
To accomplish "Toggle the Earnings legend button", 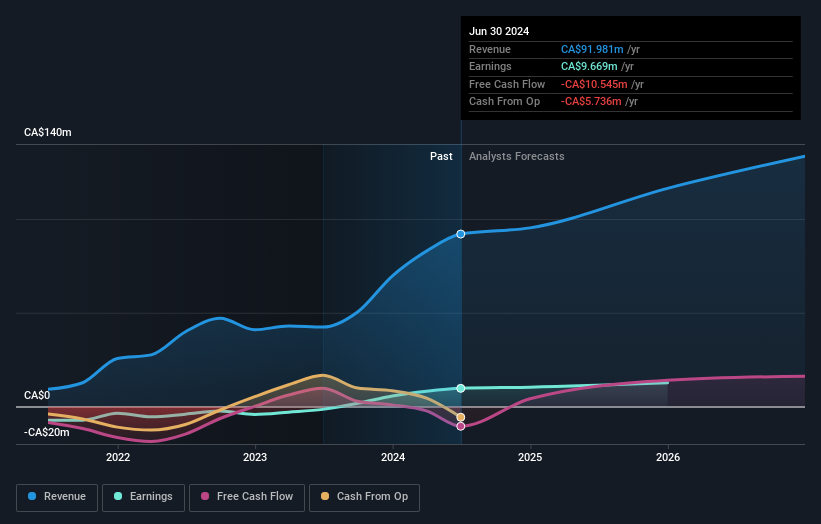I will click(x=143, y=497).
